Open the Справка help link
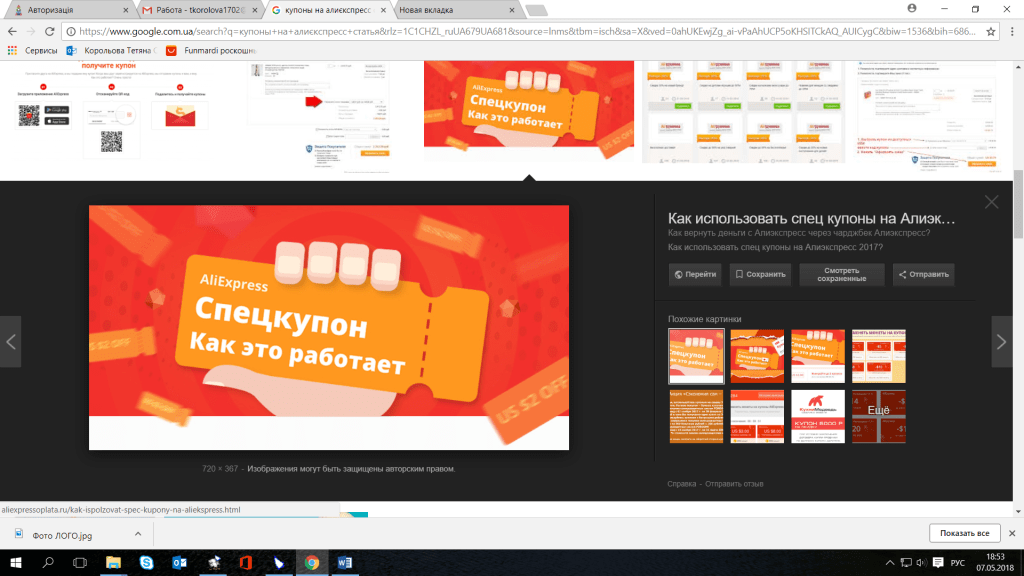The width and height of the screenshot is (1024, 576). (681, 484)
